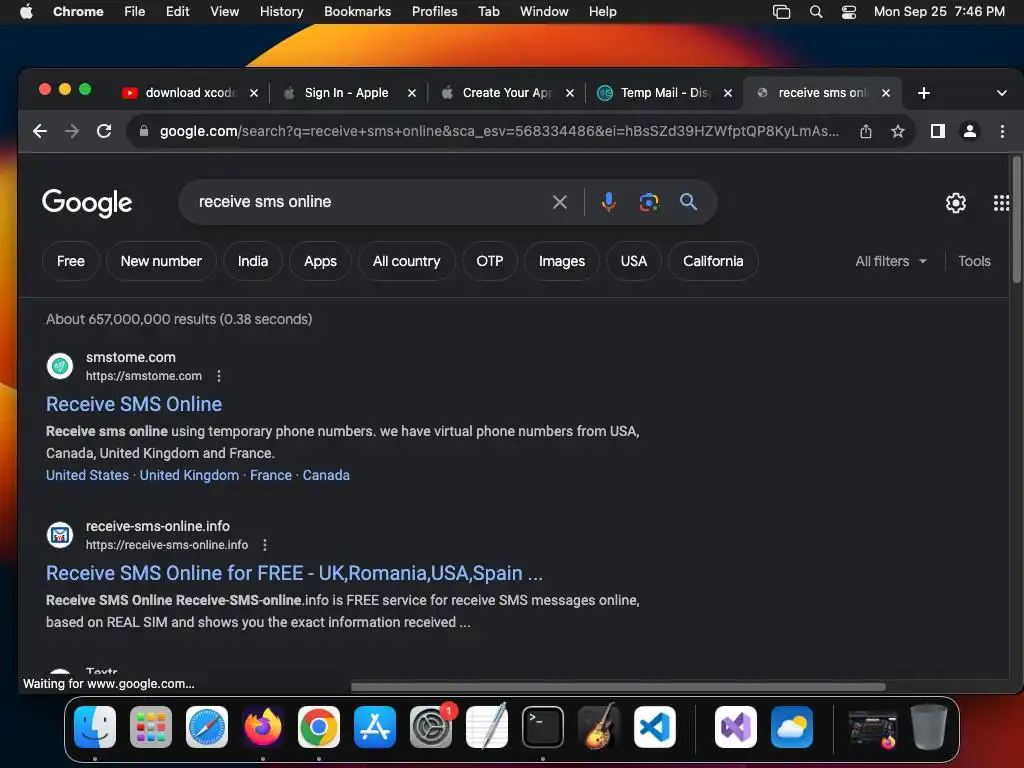Click the Google logo
This screenshot has height=768, width=1024.
pyautogui.click(x=87, y=203)
